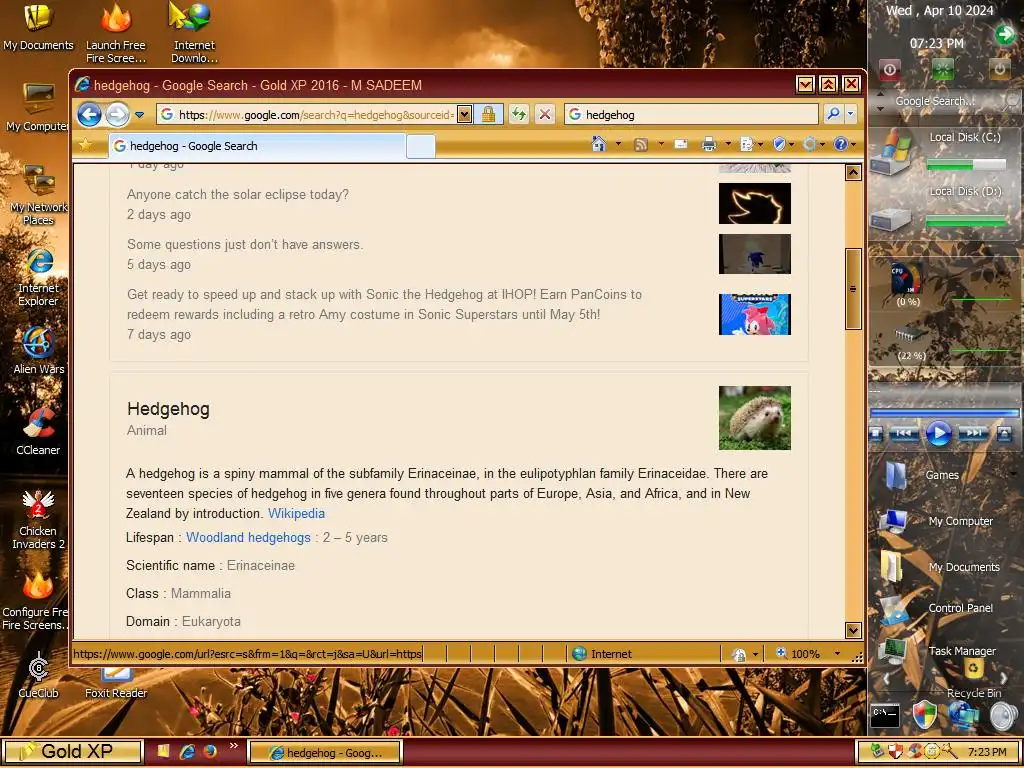Screen dimensions: 1024x768
Task: Click the page scrollbar down arrow
Action: click(x=853, y=630)
